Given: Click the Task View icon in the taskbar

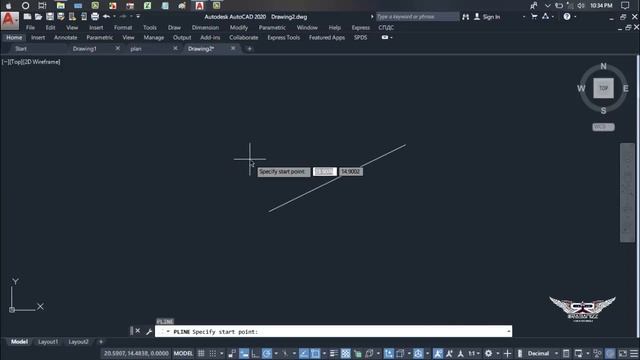Looking at the screenshot, I should (x=42, y=5).
